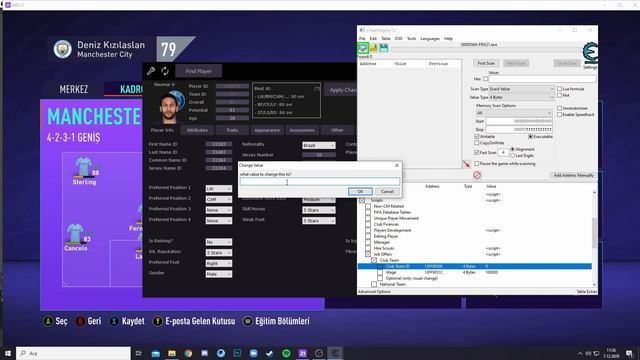Enable the Unrandomizer checkbox
This screenshot has width=640, height=360.
[x=560, y=108]
